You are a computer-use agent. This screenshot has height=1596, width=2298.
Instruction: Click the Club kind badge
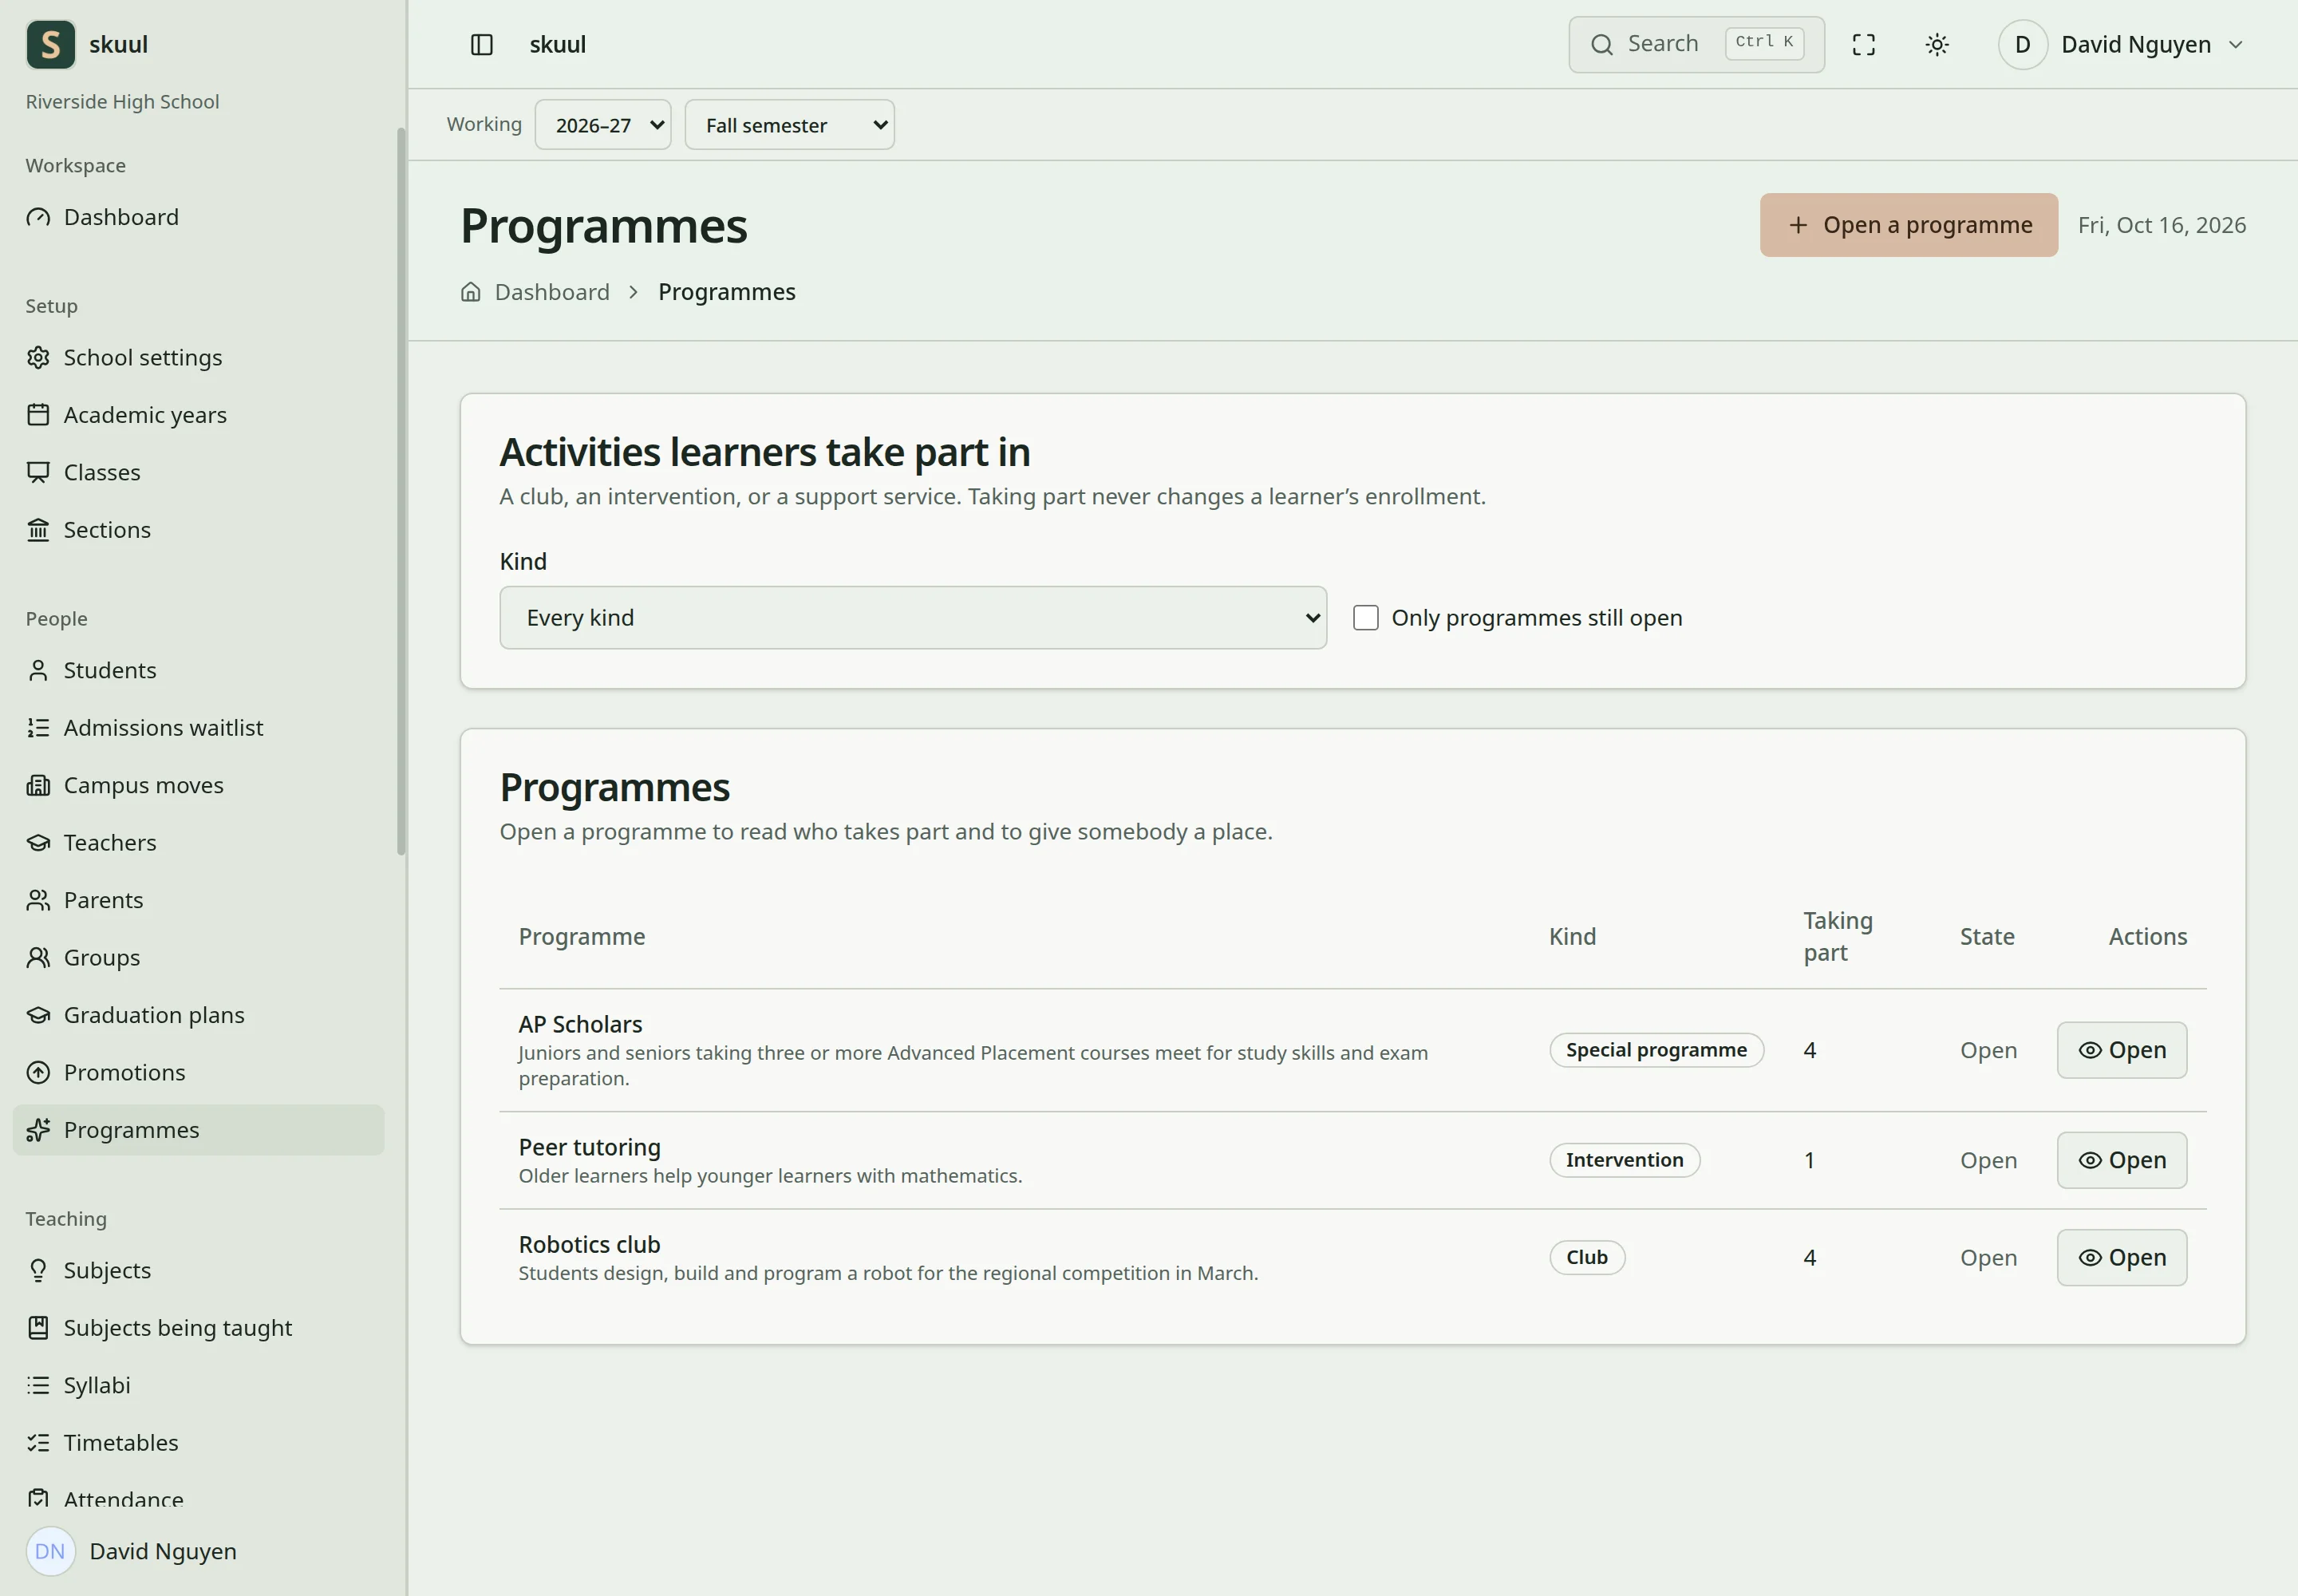point(1587,1258)
